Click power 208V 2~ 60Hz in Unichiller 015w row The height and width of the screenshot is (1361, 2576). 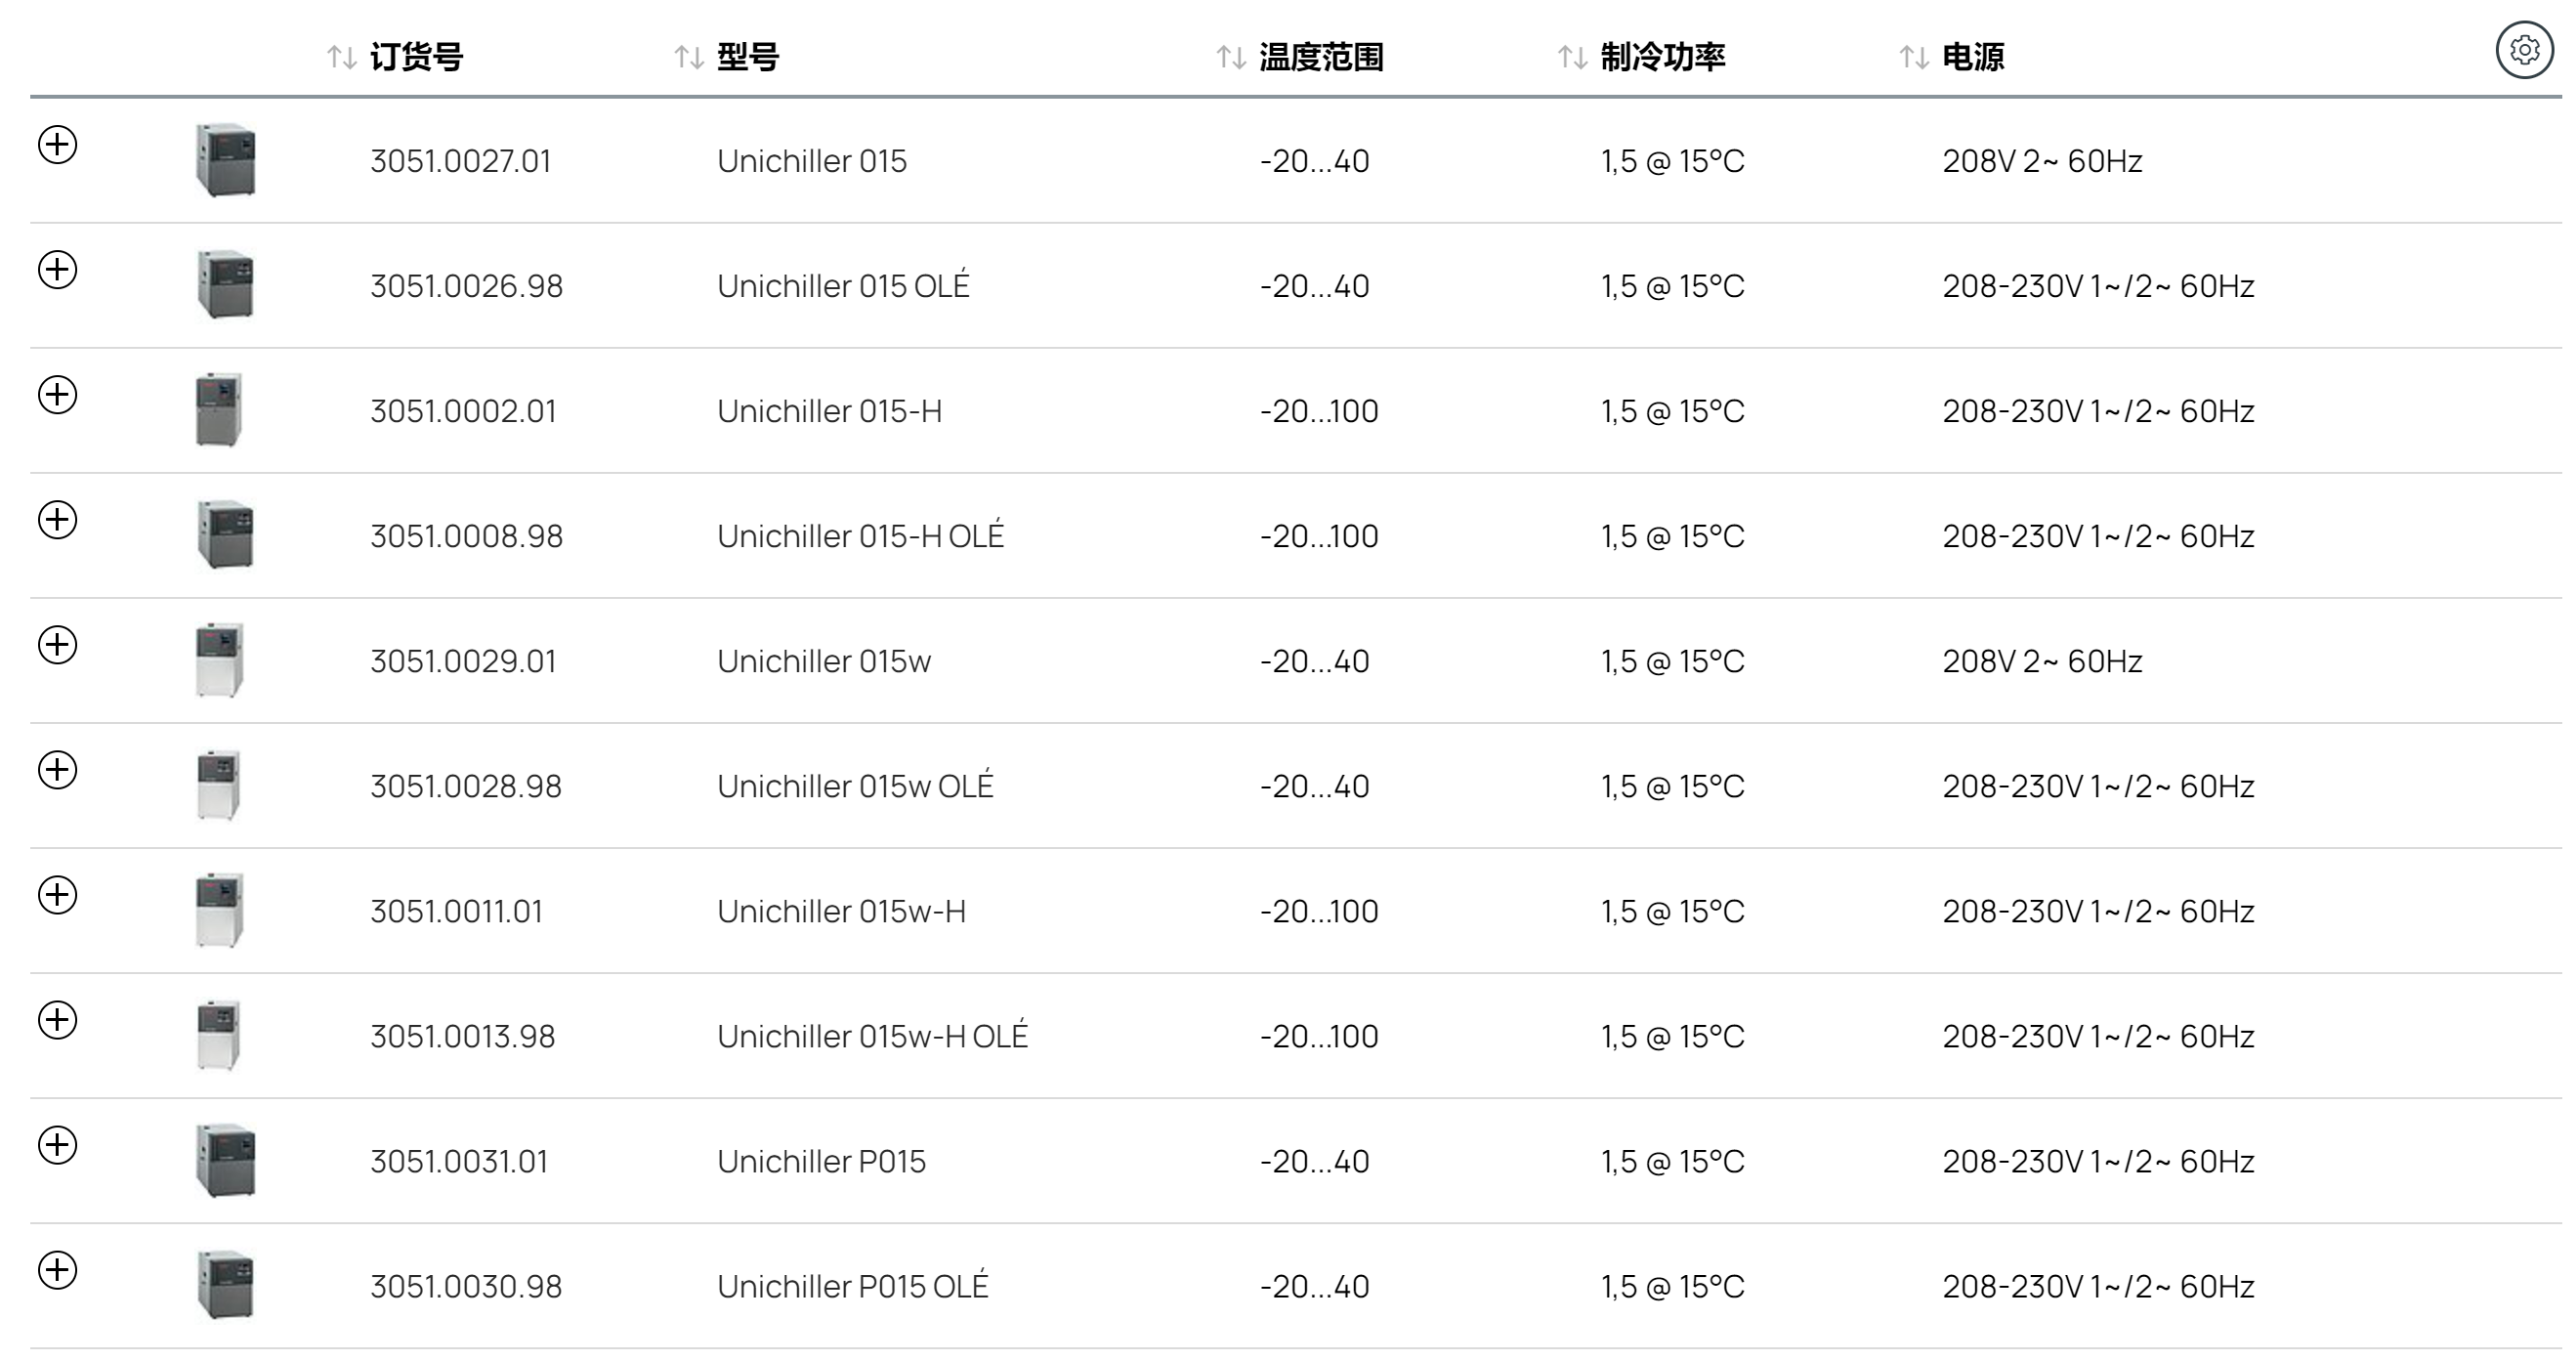[2042, 661]
